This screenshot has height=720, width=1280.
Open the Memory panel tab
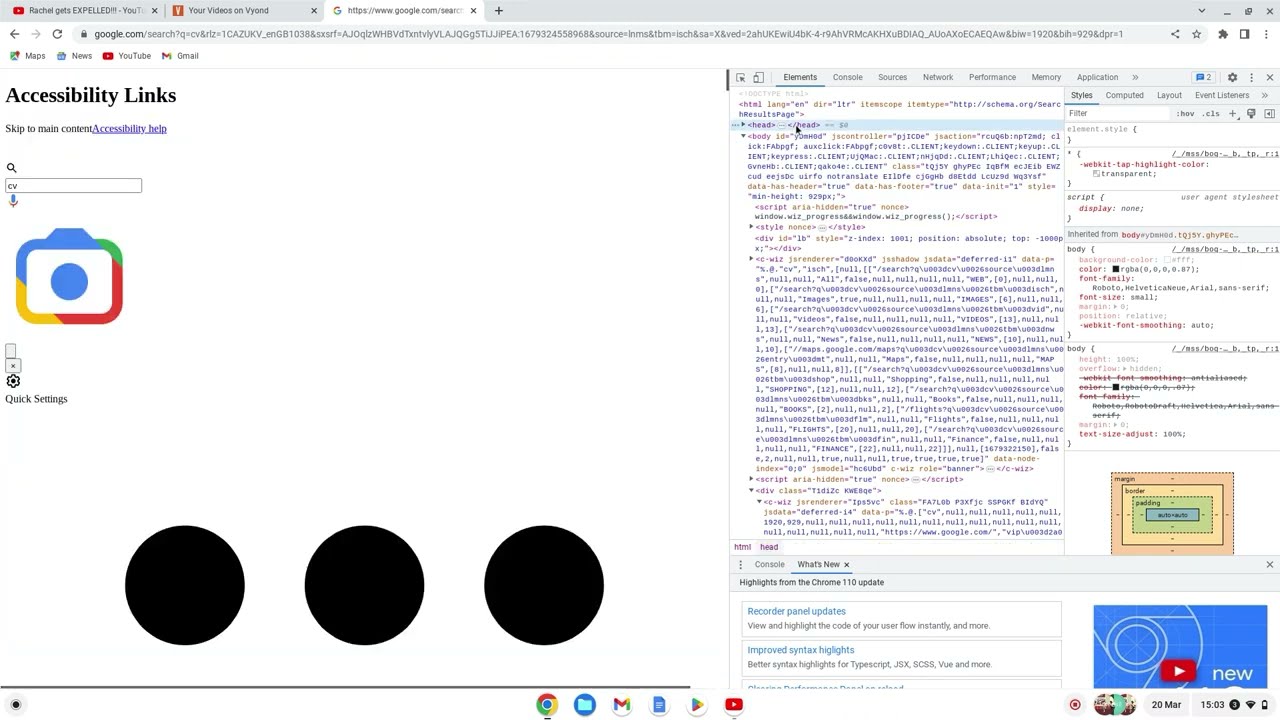click(x=1046, y=77)
